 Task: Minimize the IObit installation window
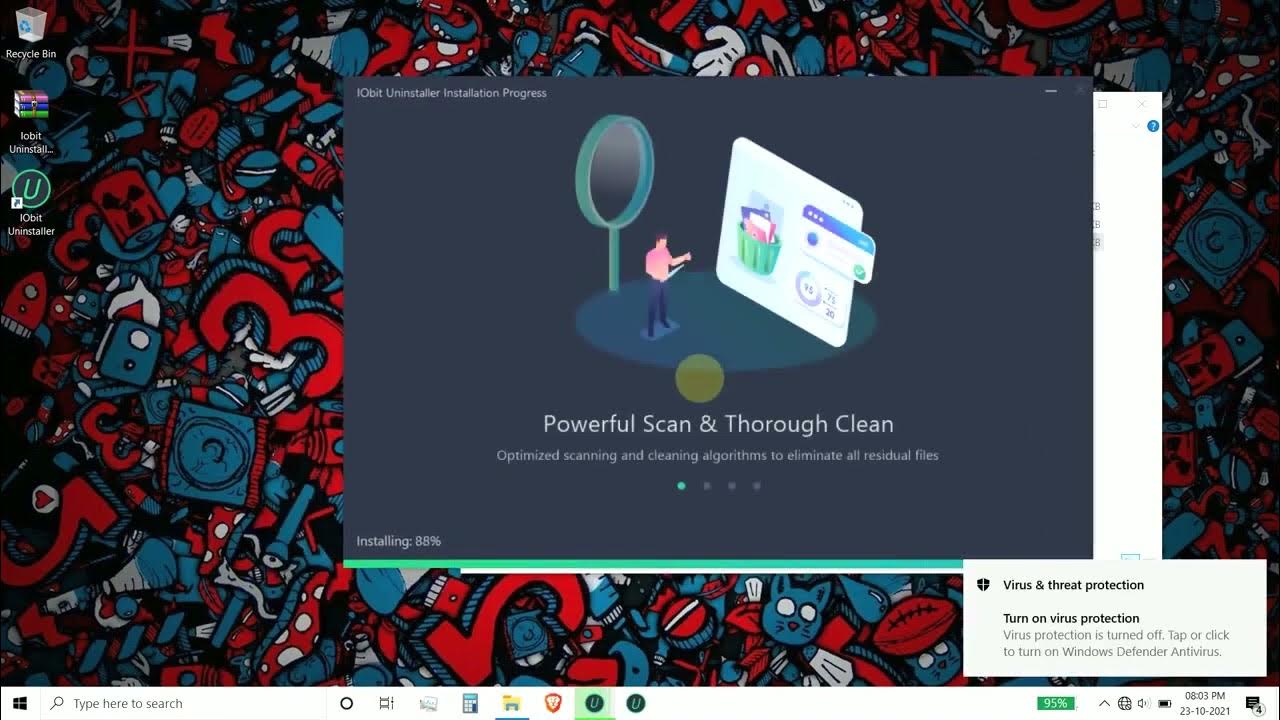tap(1051, 91)
